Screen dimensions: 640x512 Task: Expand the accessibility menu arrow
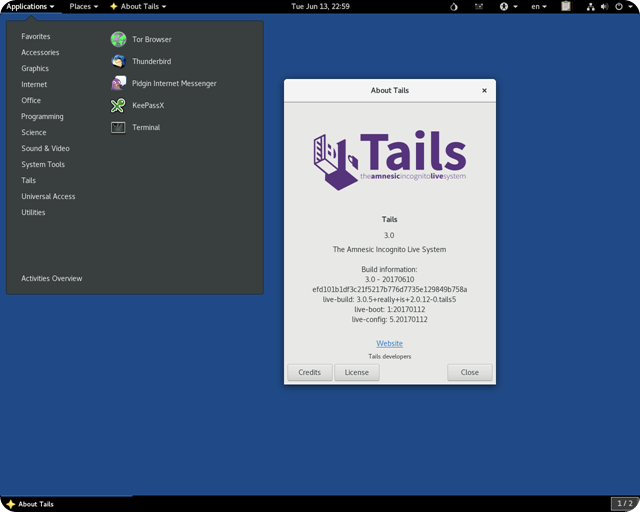[x=516, y=7]
